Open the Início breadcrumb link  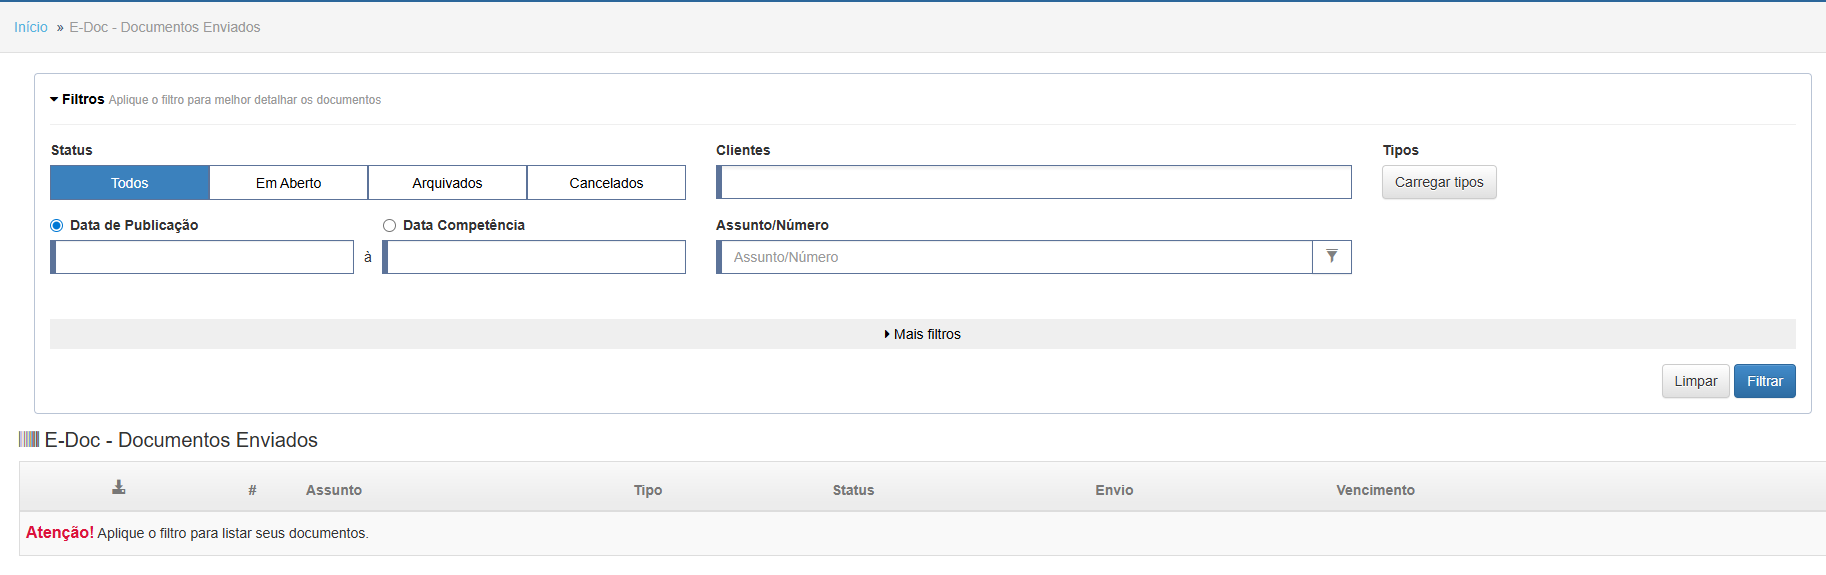pos(31,27)
